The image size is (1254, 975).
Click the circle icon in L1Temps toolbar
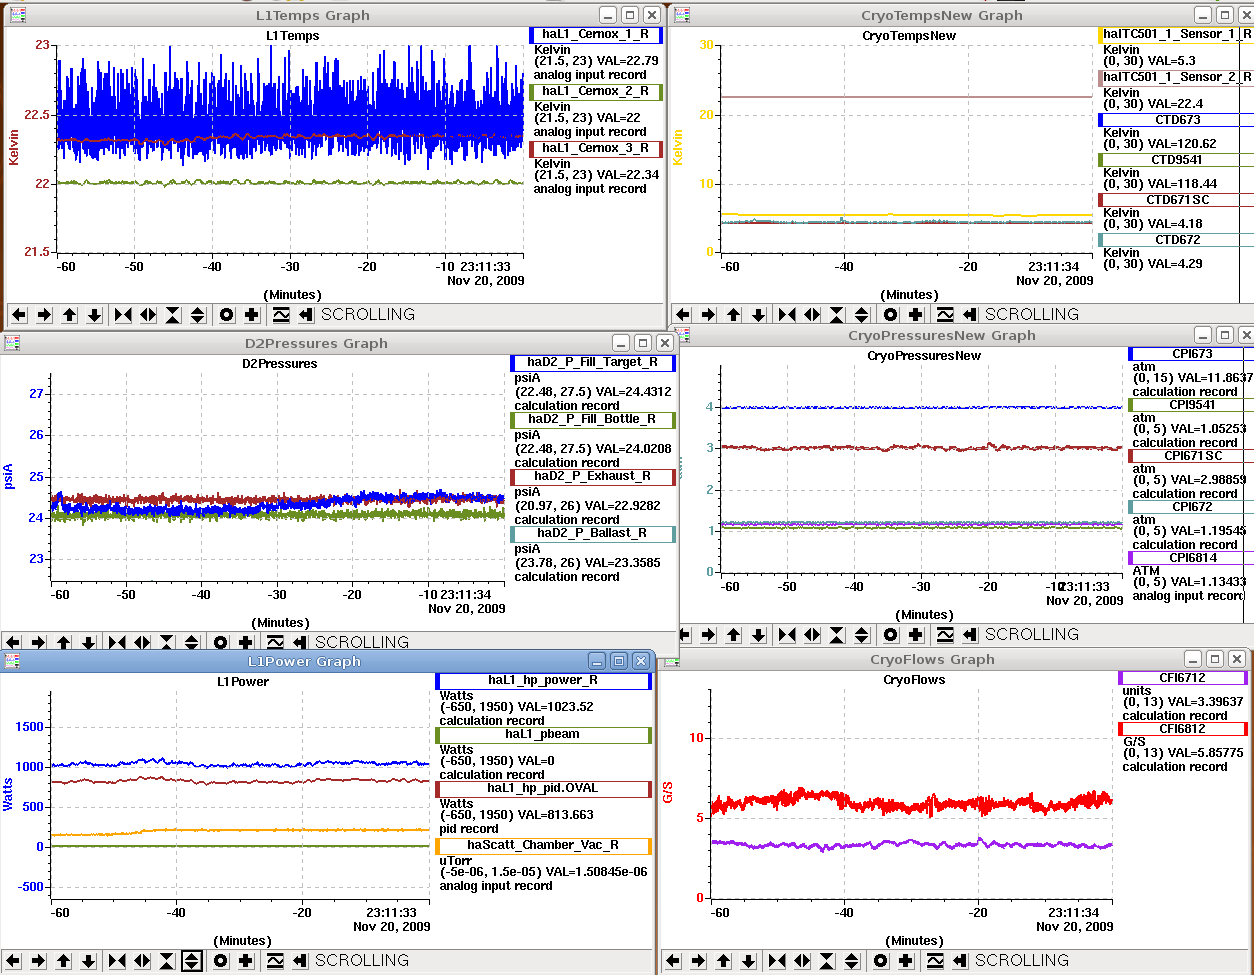[227, 314]
